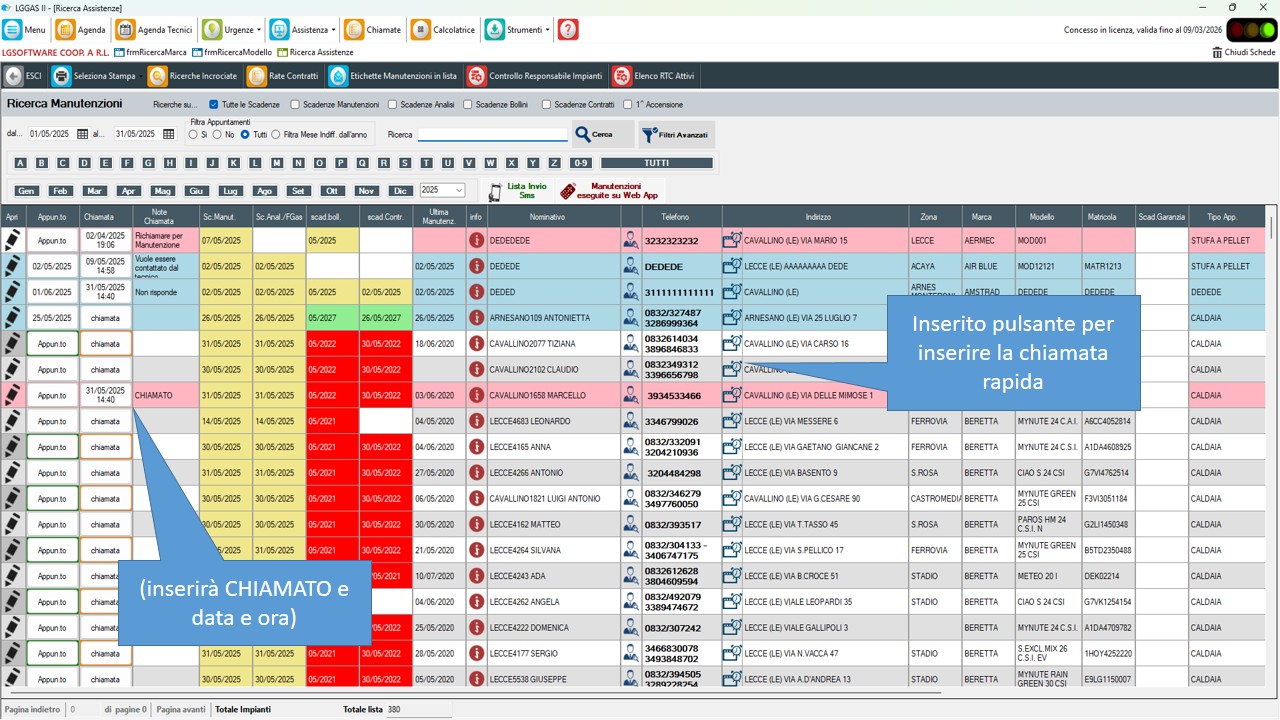Screen dimensions: 1280x720
Task: Click the info icon for CAVALLINO2077 TIZIANA
Action: coord(476,343)
